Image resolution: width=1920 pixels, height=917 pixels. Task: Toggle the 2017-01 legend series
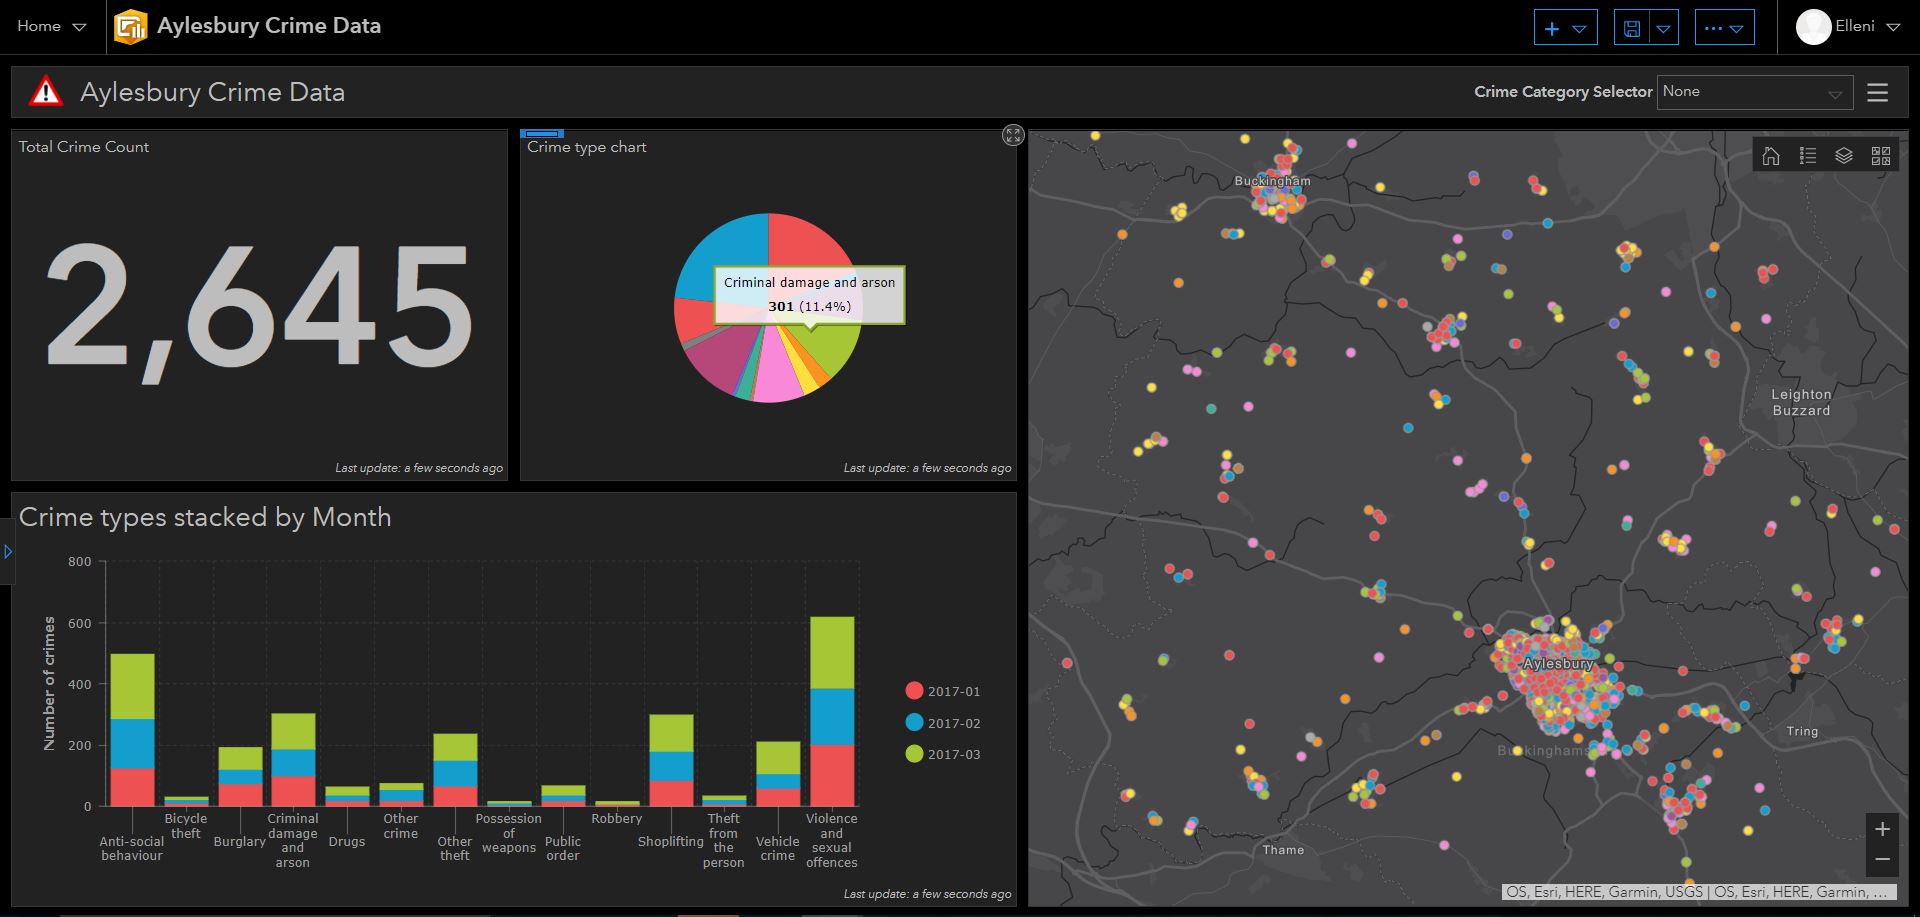pyautogui.click(x=942, y=691)
